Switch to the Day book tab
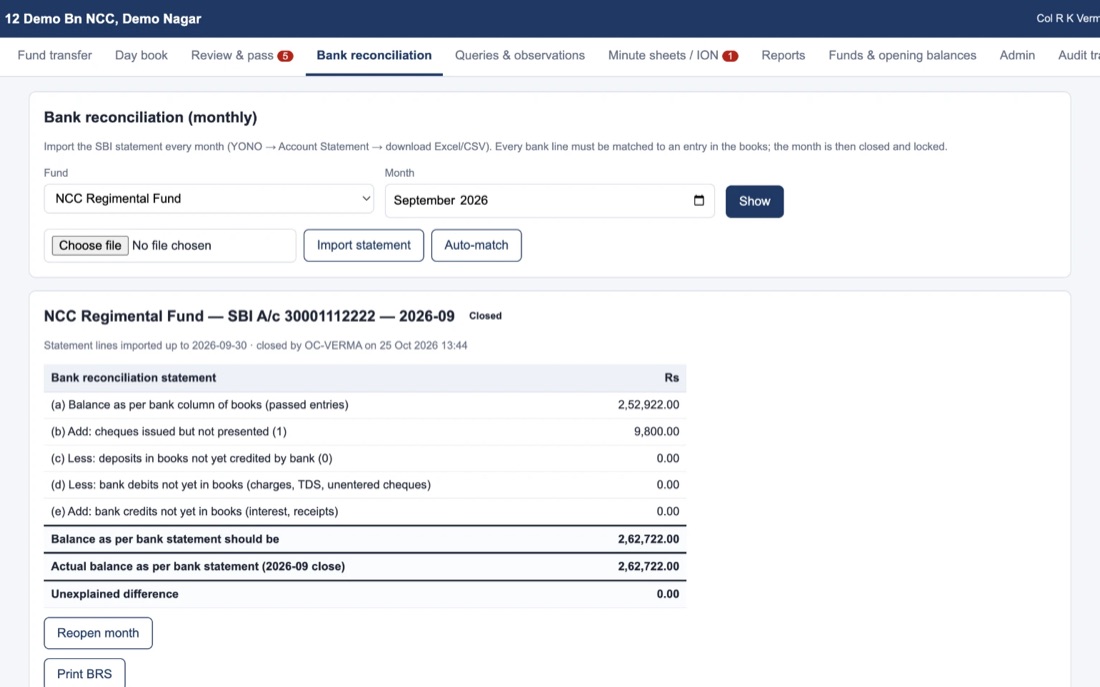This screenshot has height=687, width=1100. tap(141, 55)
